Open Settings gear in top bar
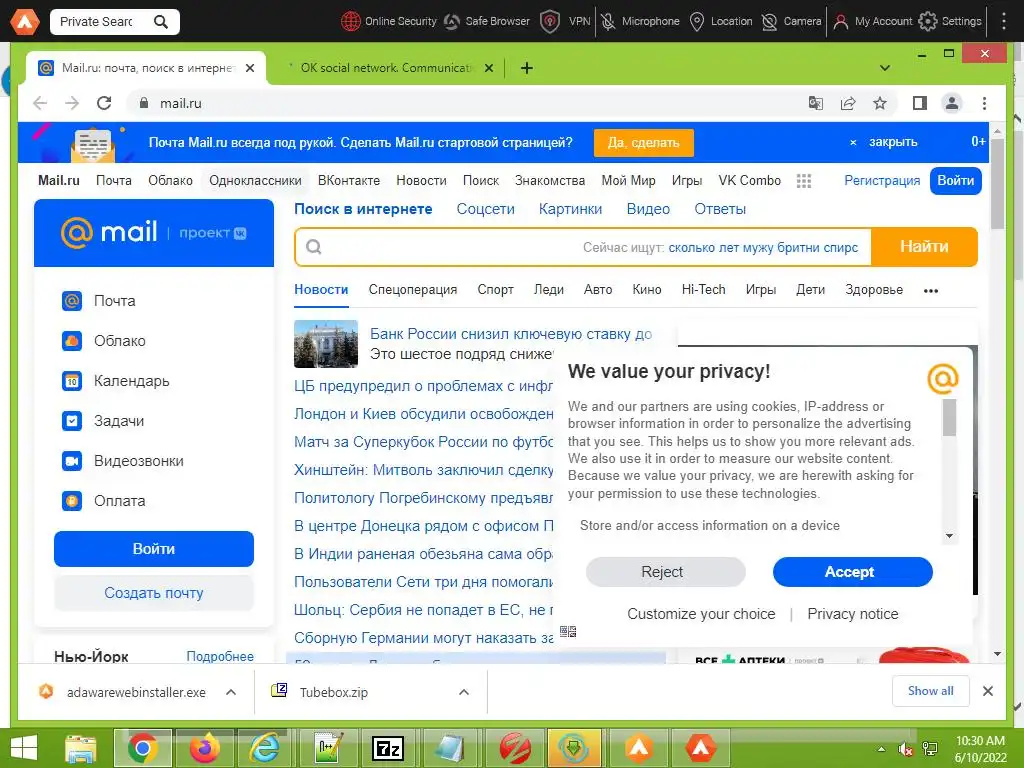Viewport: 1024px width, 768px height. 927,22
